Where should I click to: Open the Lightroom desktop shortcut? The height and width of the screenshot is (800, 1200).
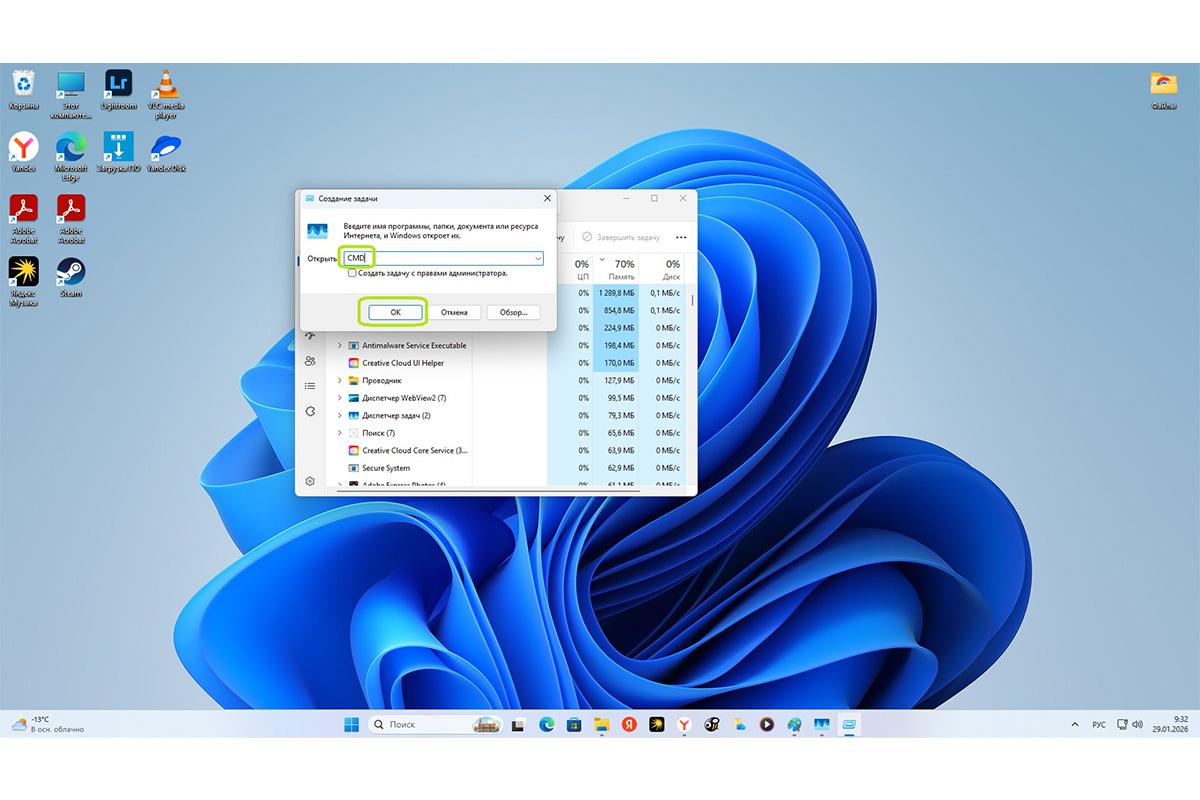pos(118,87)
